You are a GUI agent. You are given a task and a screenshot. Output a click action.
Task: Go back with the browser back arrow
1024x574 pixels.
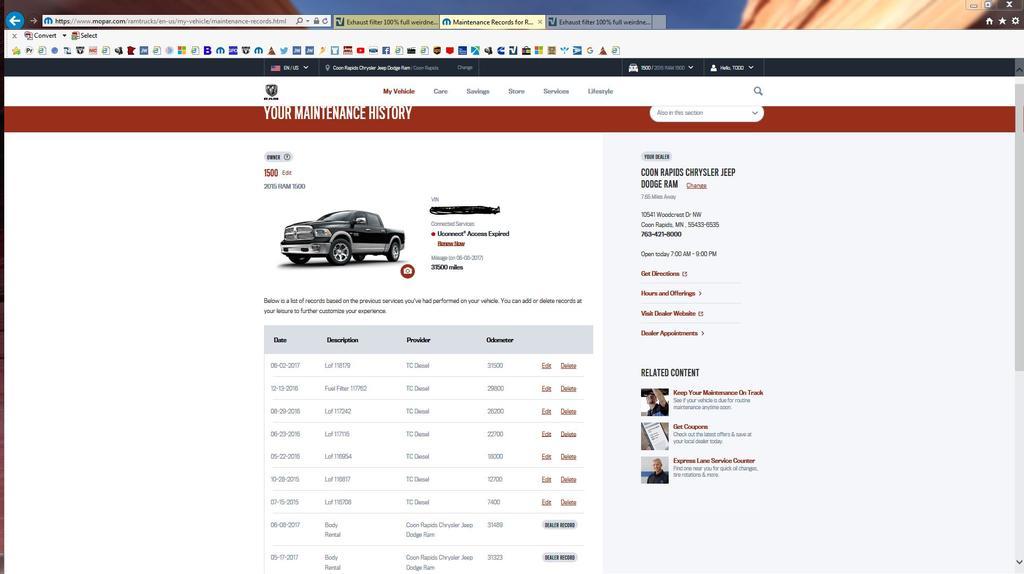pos(15,20)
